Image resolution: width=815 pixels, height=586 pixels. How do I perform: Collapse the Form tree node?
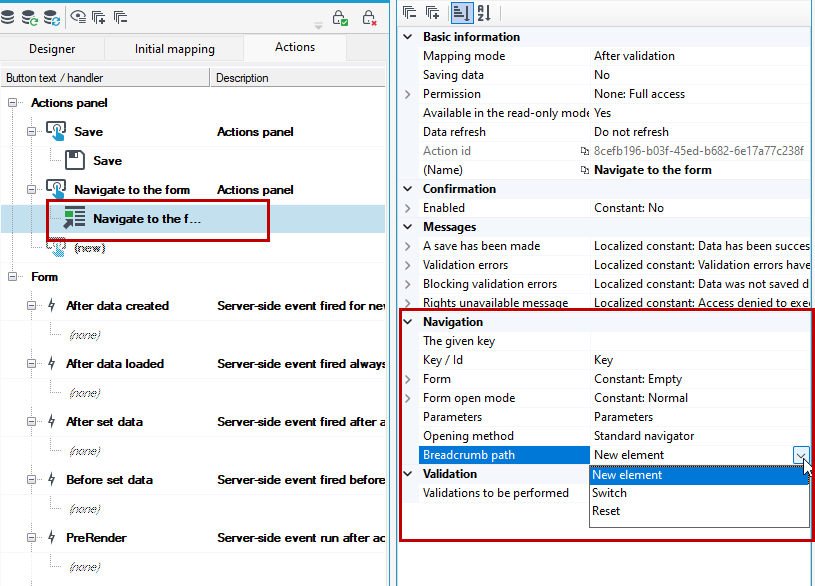[x=12, y=277]
